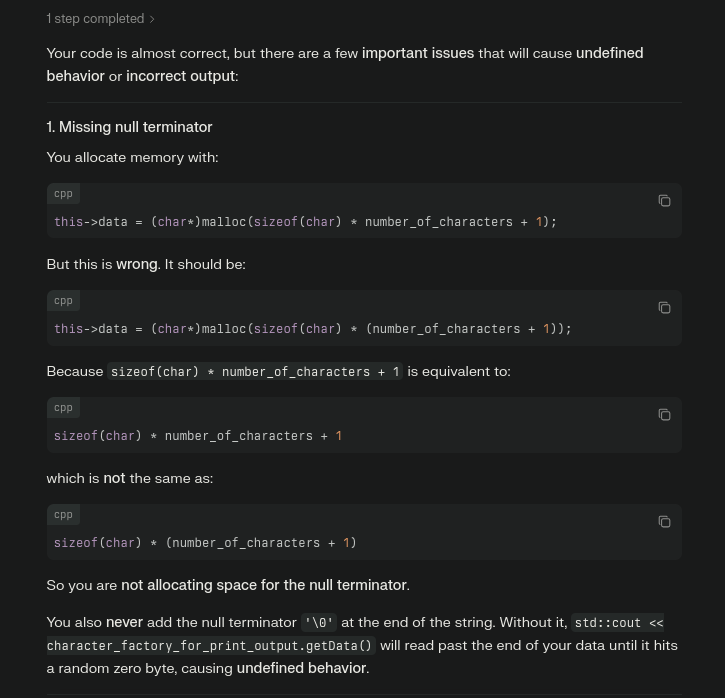Expand the '1 step completed' section
The image size is (725, 698).
[101, 18]
